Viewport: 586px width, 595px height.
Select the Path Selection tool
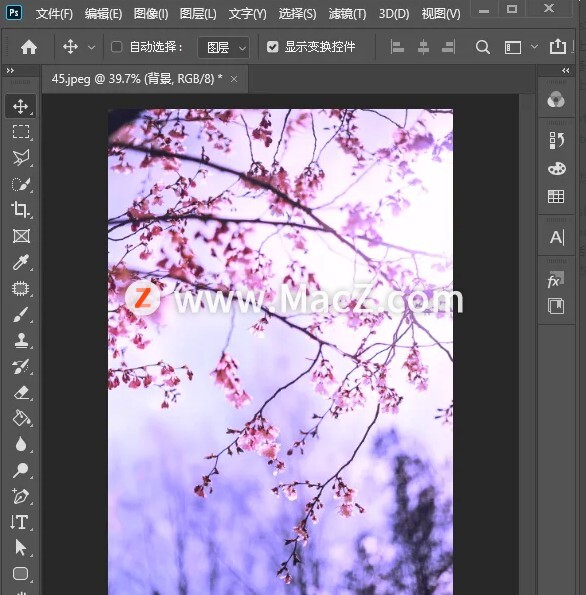[x=20, y=548]
